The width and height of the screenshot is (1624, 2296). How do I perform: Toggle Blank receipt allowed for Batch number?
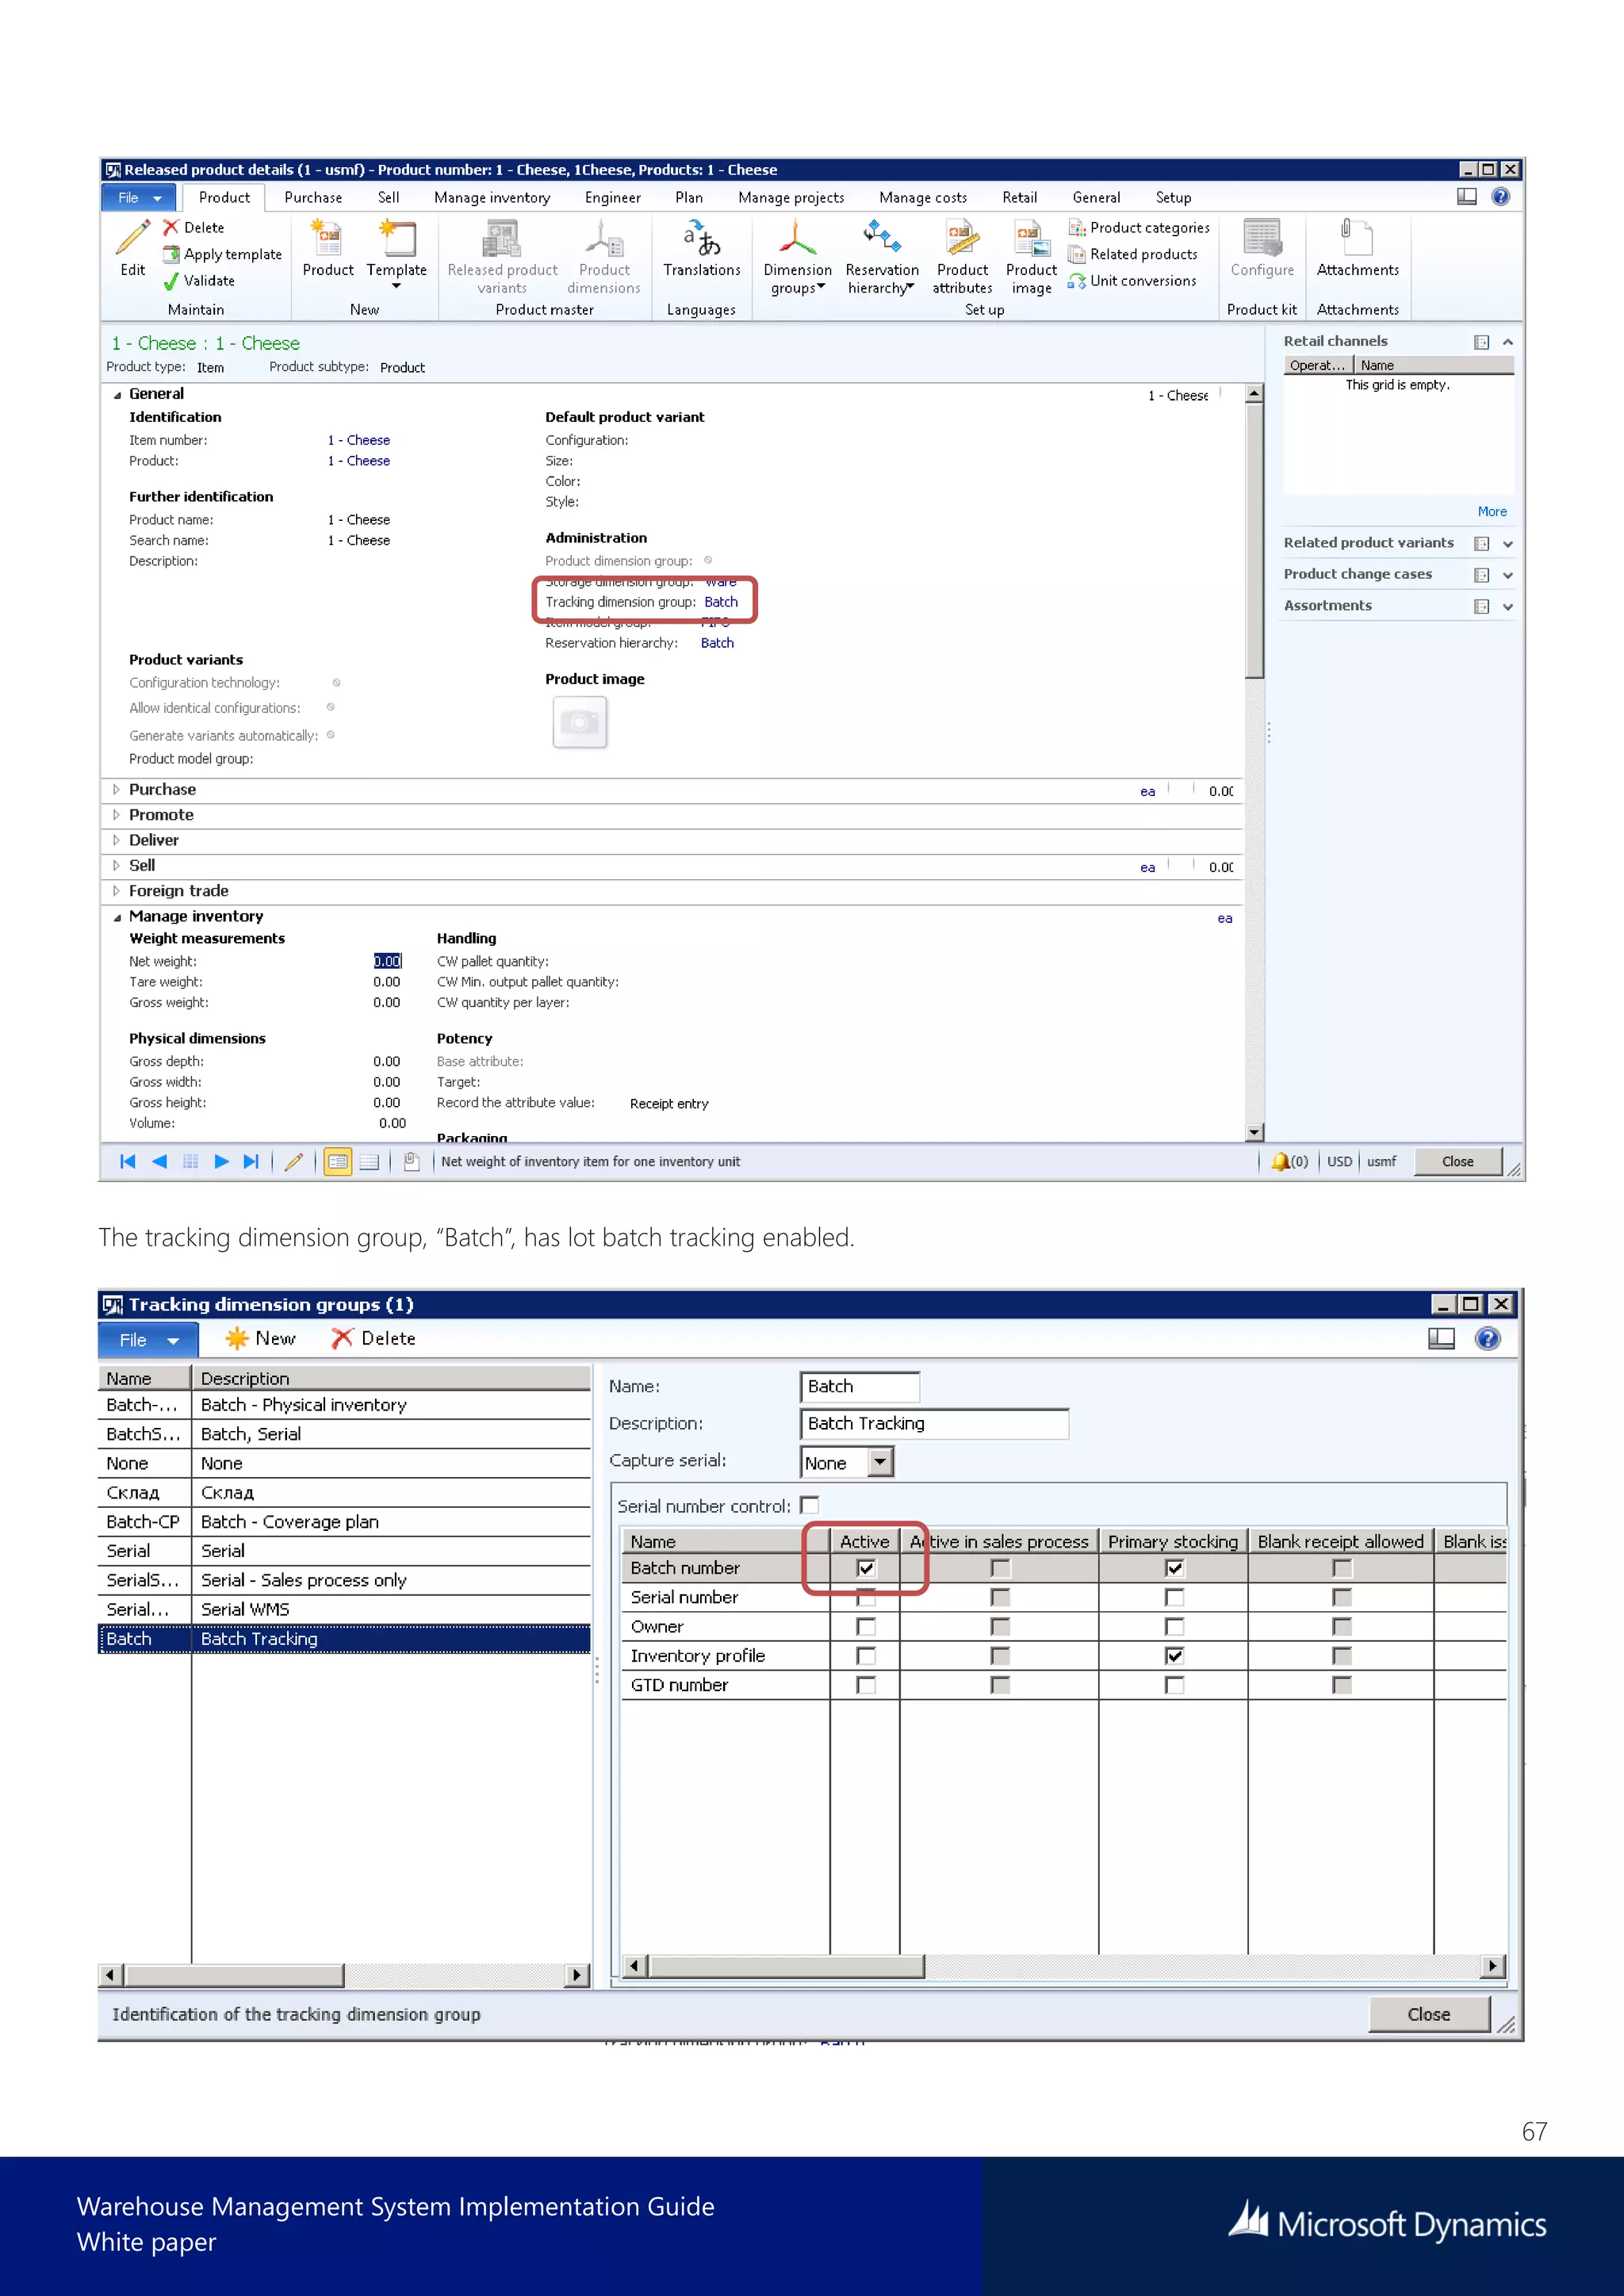1342,1568
